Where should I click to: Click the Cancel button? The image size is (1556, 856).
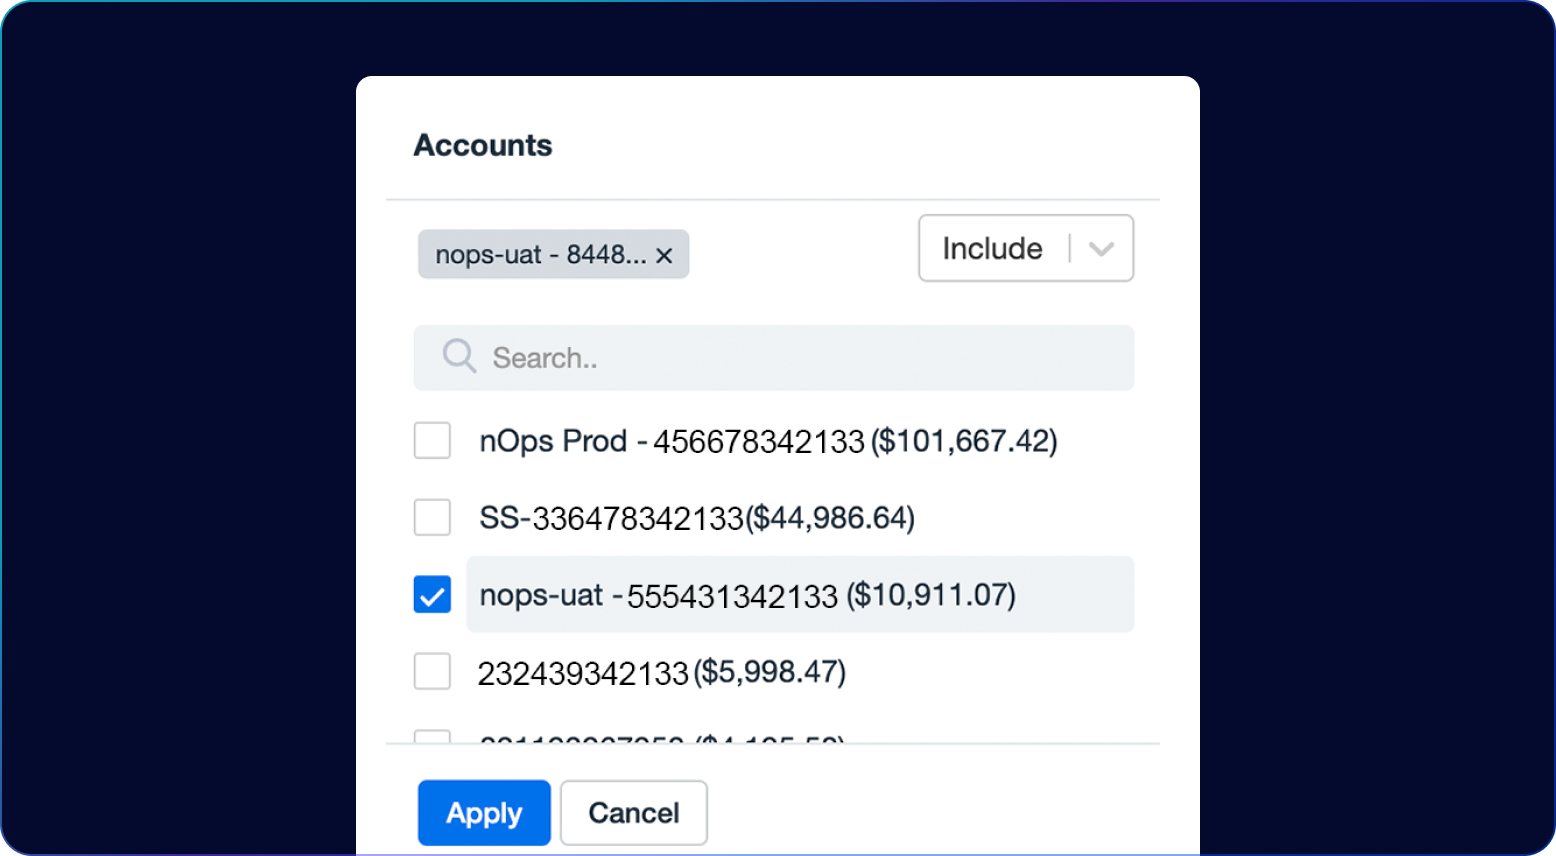click(x=634, y=813)
